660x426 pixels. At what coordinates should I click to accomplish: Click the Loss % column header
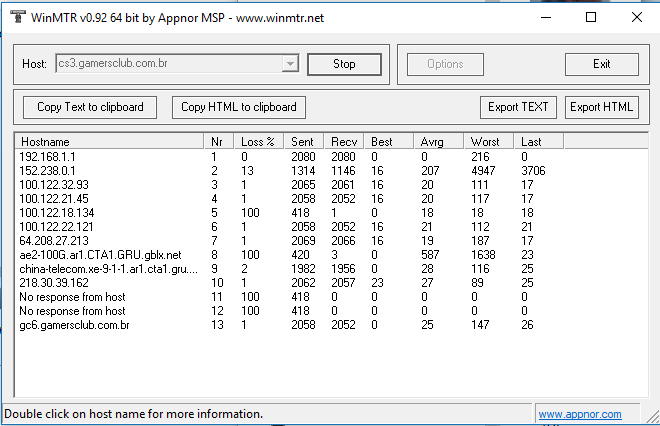pos(259,142)
